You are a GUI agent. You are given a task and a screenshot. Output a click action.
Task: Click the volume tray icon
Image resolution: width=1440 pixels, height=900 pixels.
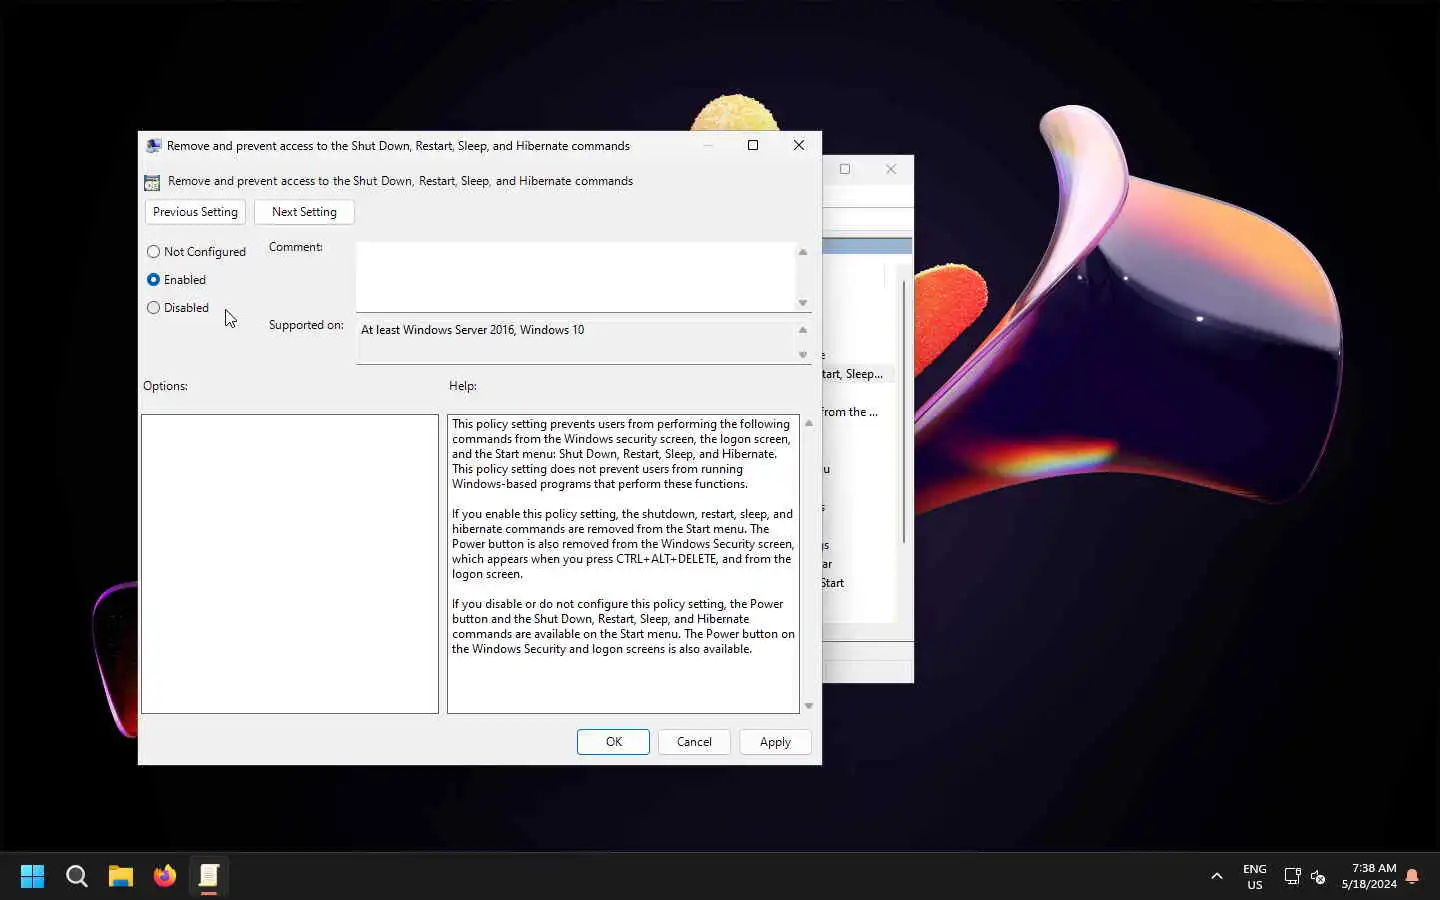pyautogui.click(x=1318, y=877)
